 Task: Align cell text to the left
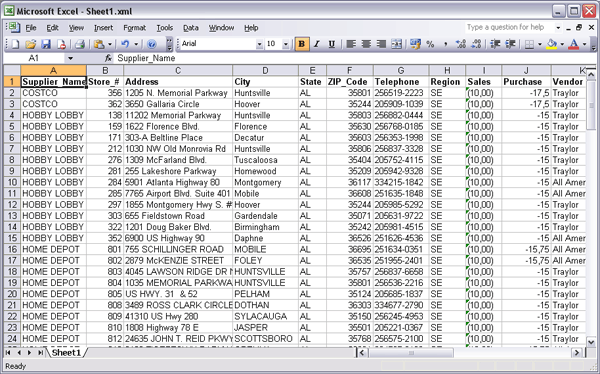coord(351,44)
